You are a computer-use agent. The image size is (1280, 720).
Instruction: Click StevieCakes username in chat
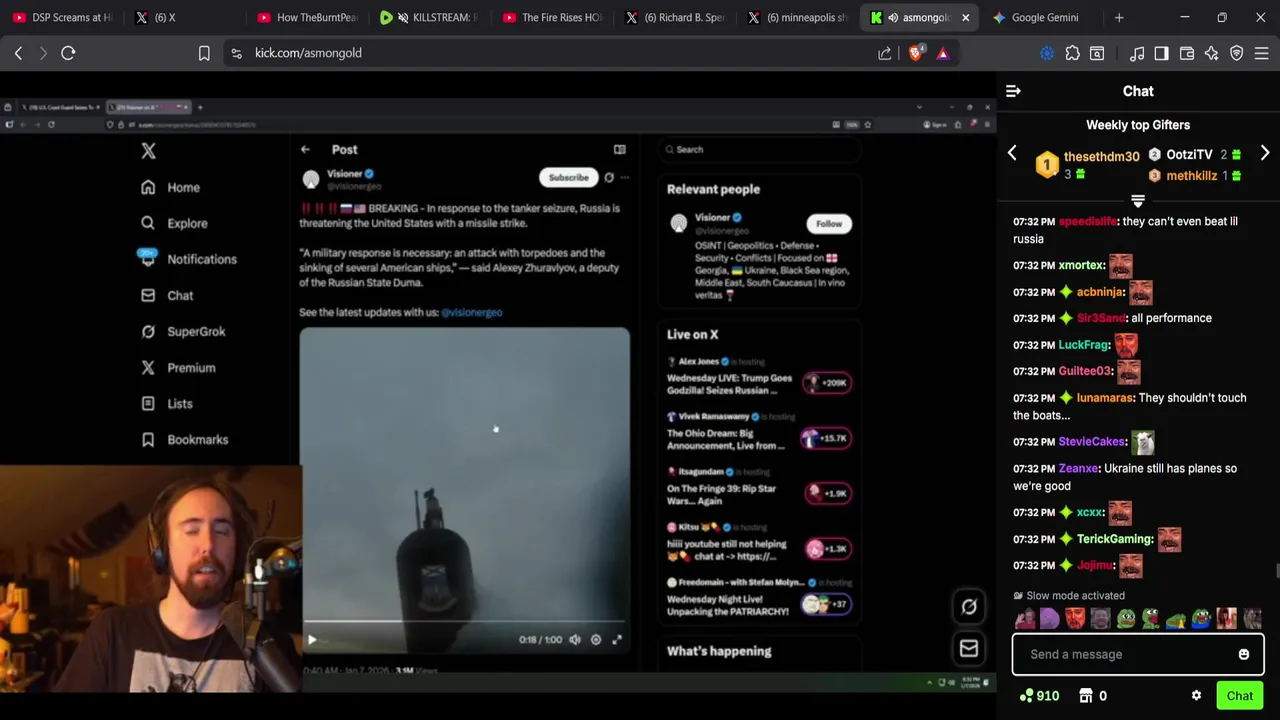tap(1092, 442)
